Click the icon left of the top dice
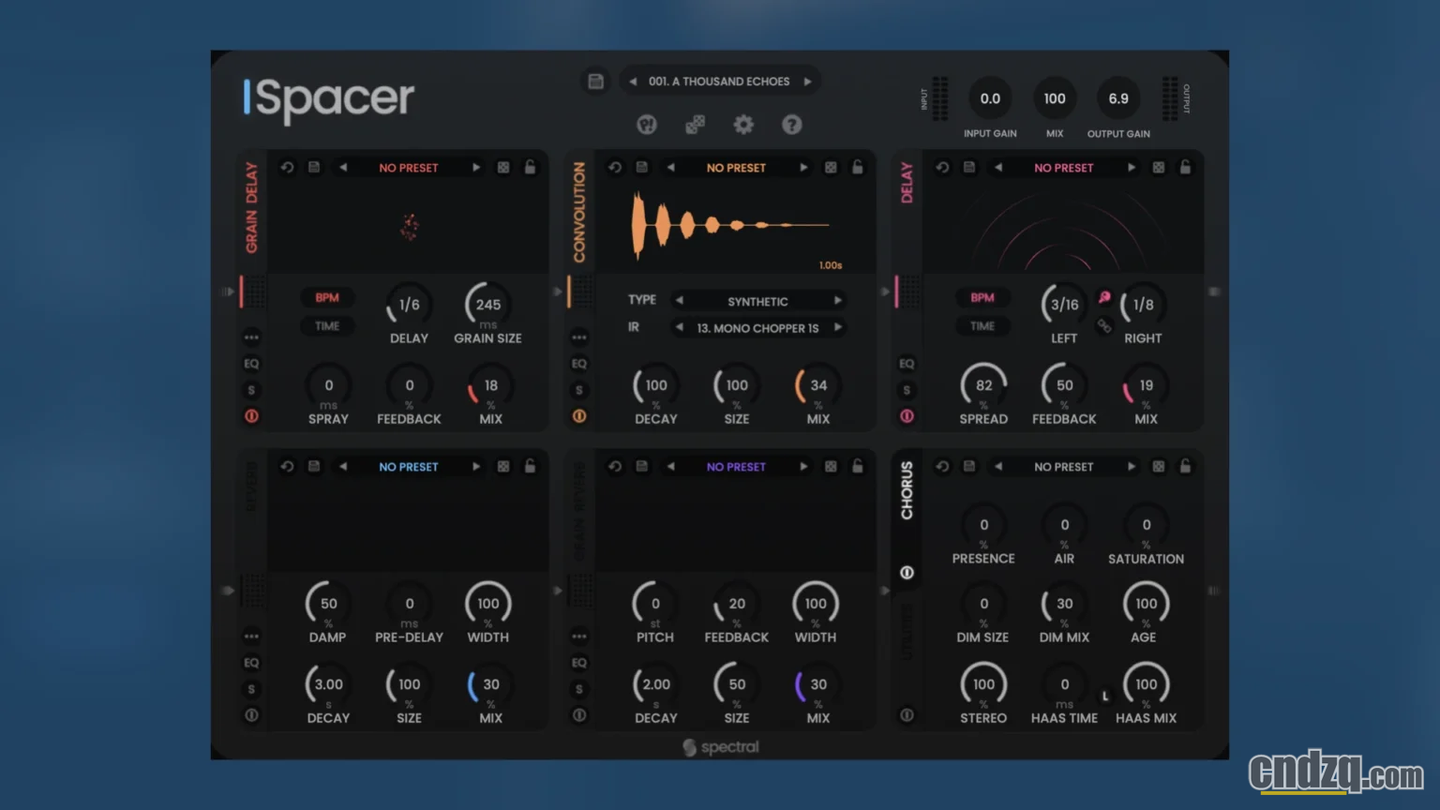Image resolution: width=1440 pixels, height=810 pixels. pyautogui.click(x=647, y=124)
